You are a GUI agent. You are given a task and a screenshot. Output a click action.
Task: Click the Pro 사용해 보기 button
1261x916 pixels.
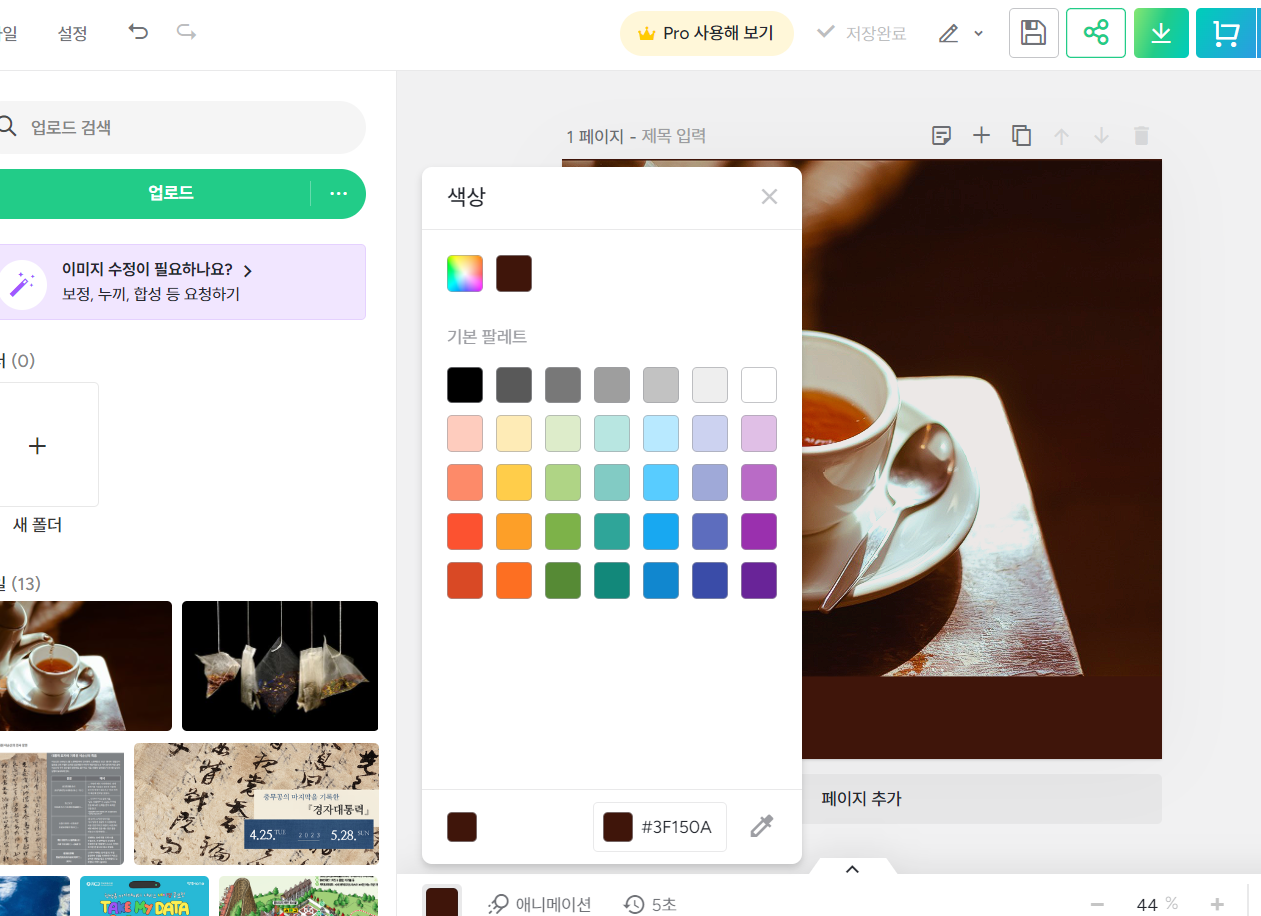point(707,33)
